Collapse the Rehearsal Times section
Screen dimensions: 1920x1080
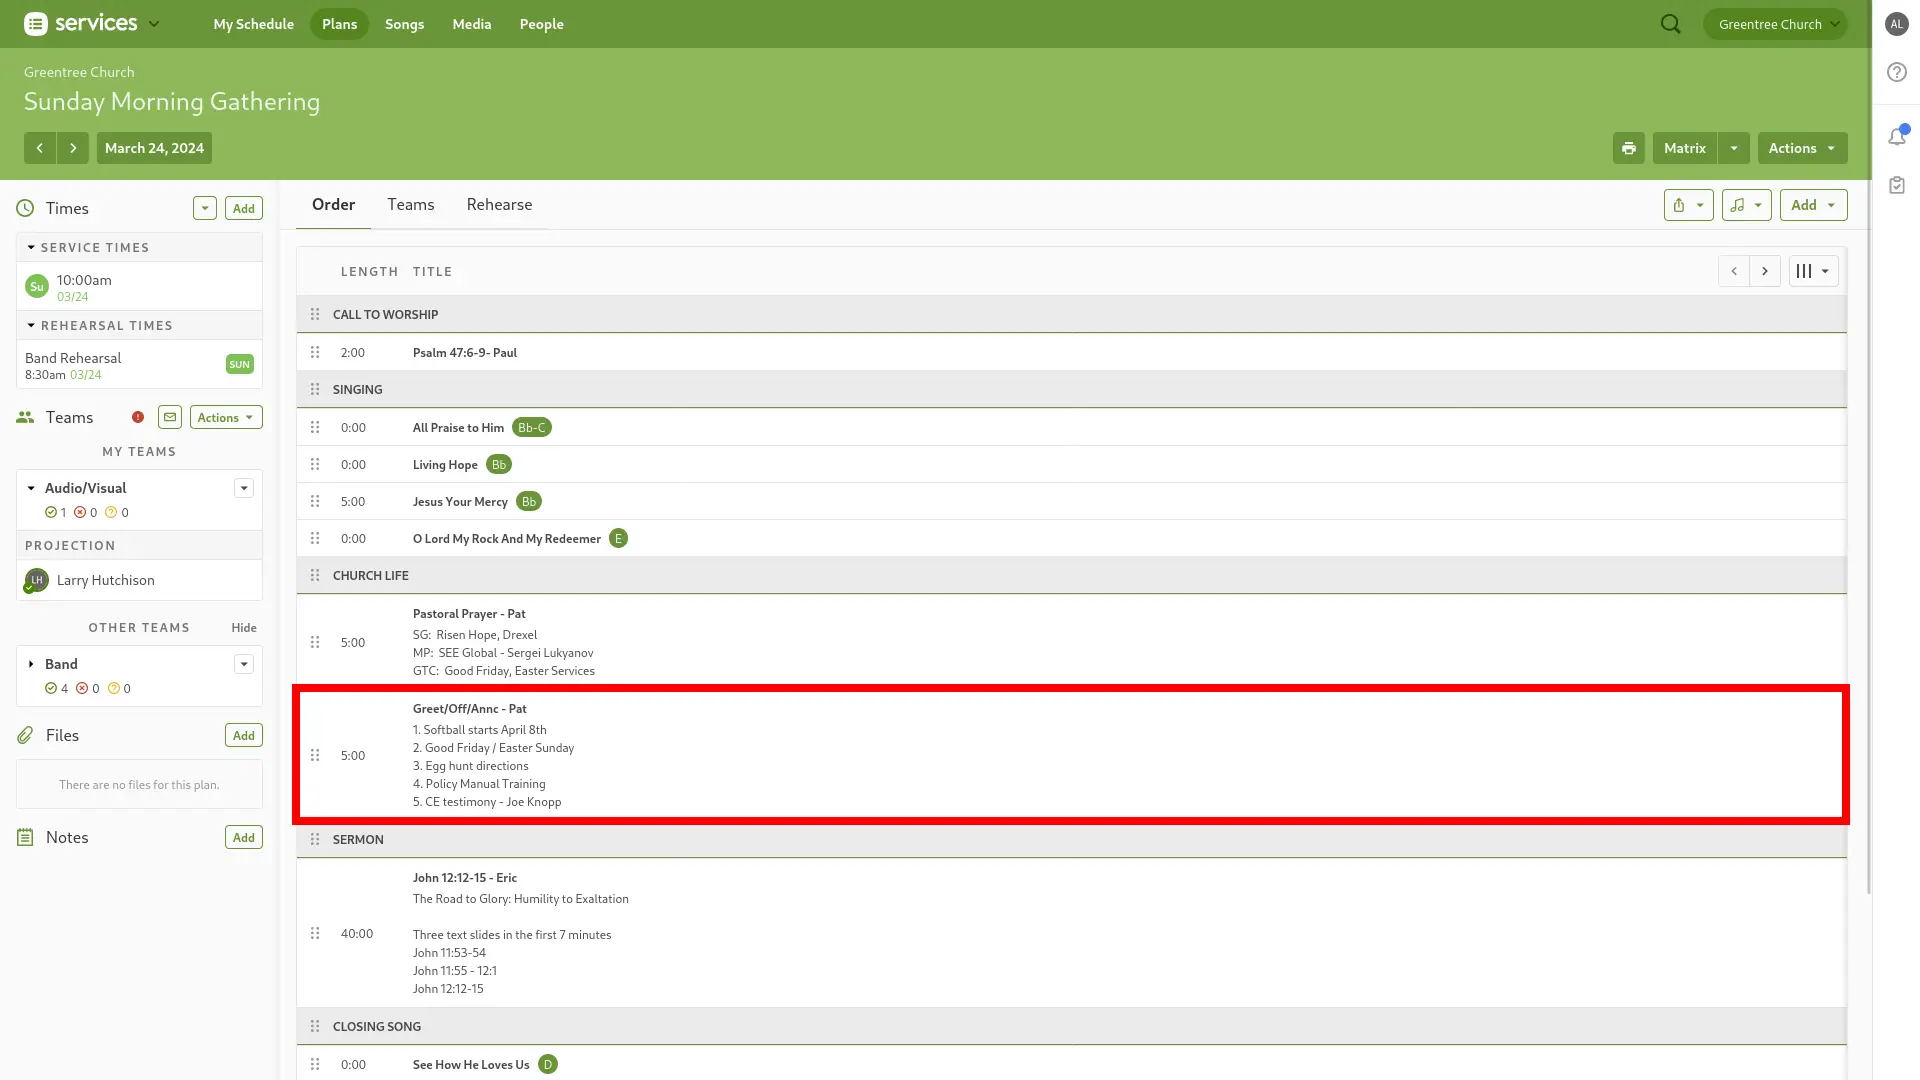coord(31,325)
